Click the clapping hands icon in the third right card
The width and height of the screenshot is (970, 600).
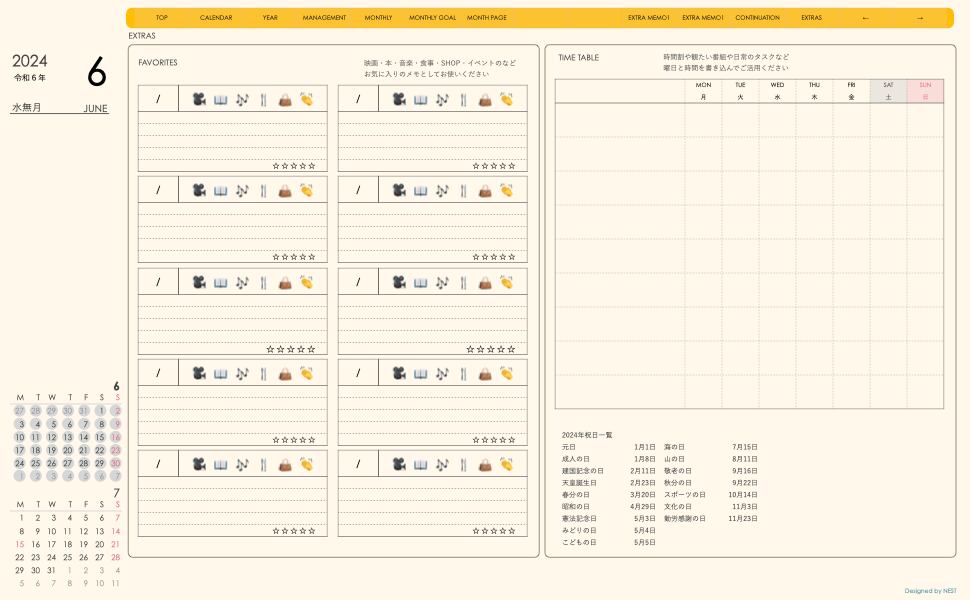pos(507,282)
